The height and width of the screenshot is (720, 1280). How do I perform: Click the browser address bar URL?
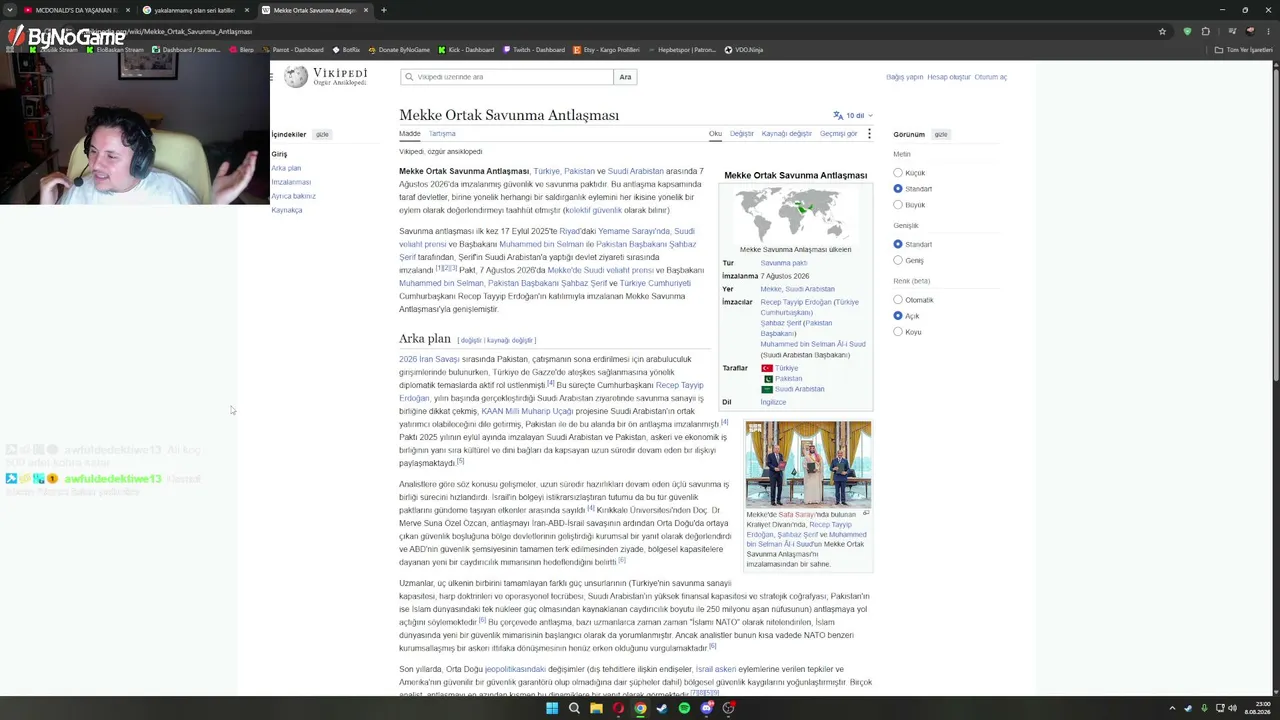(170, 31)
